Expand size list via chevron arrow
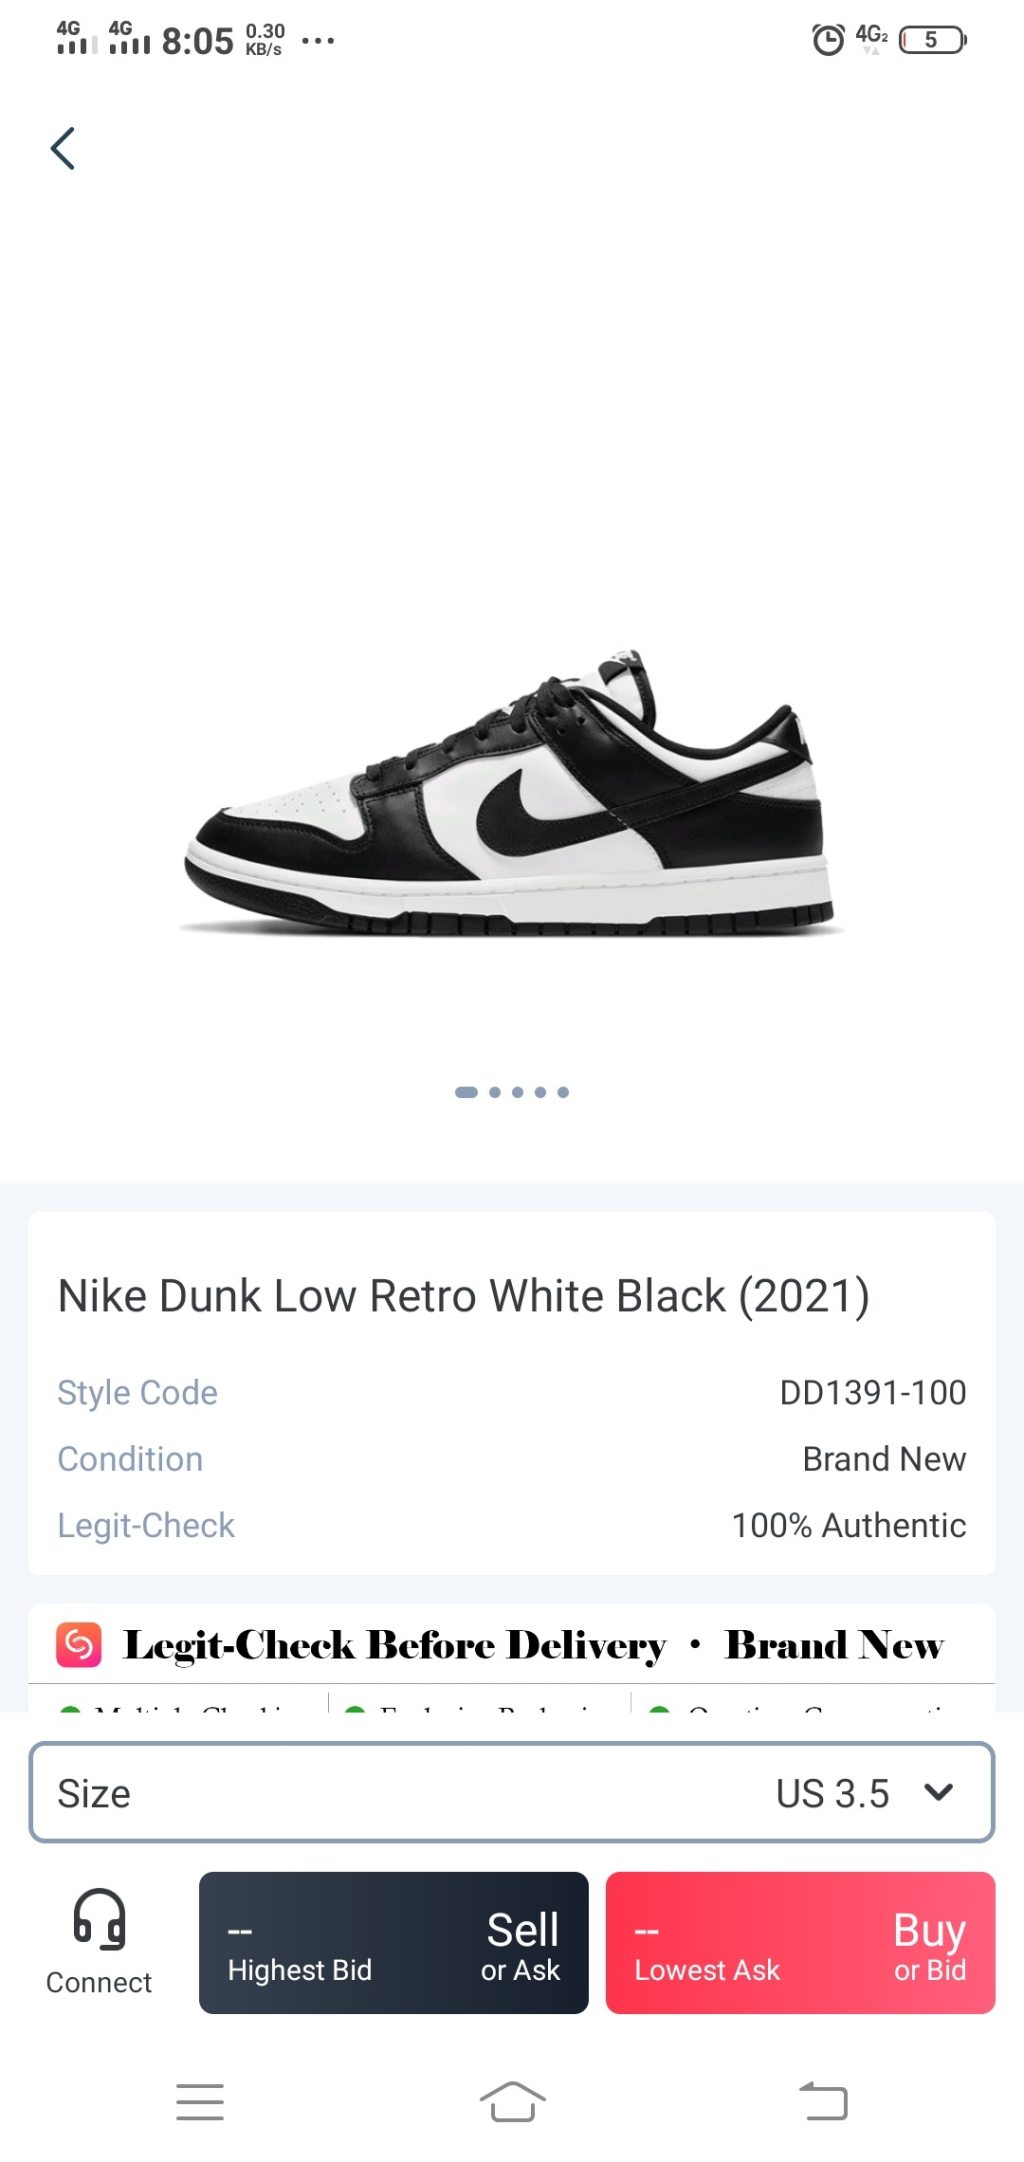The width and height of the screenshot is (1024, 2162). pos(938,1792)
